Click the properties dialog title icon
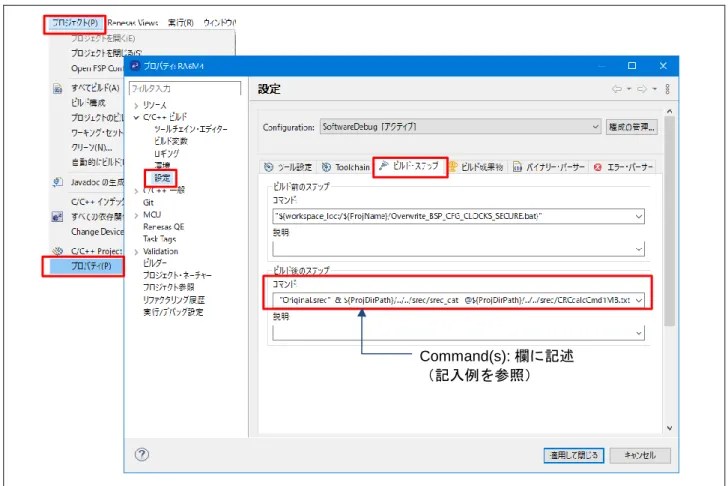Screen dimensions: 728x486 135,66
